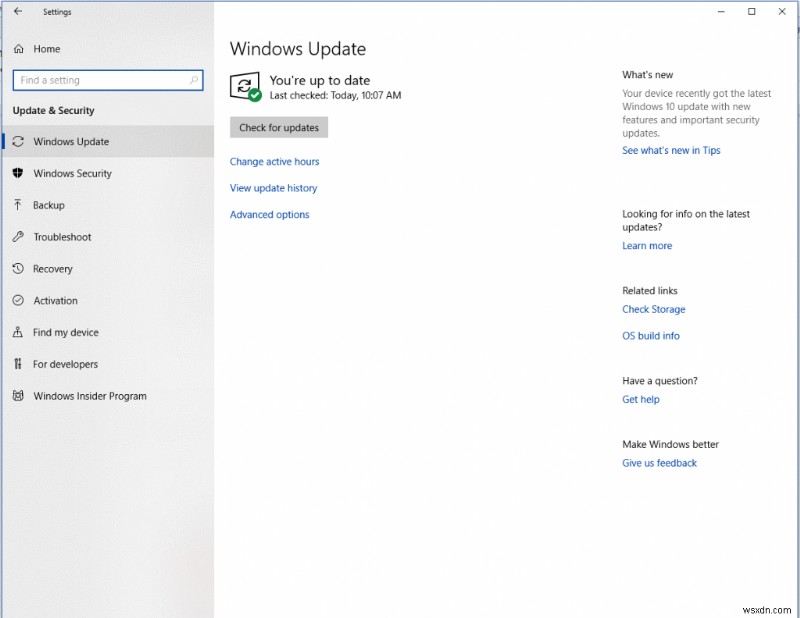The image size is (800, 618).
Task: View update history
Action: [x=273, y=188]
